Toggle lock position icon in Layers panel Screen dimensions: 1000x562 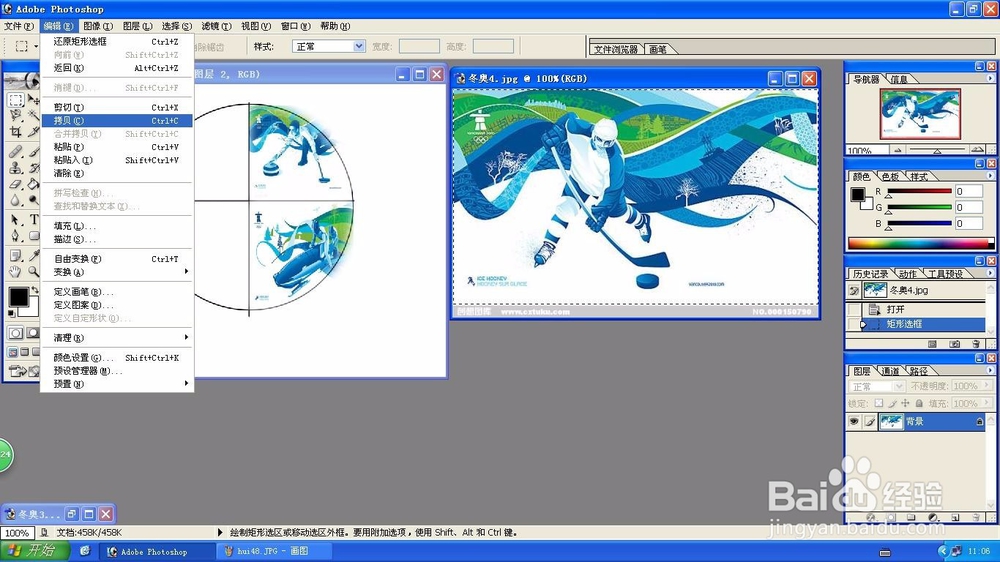tap(905, 403)
